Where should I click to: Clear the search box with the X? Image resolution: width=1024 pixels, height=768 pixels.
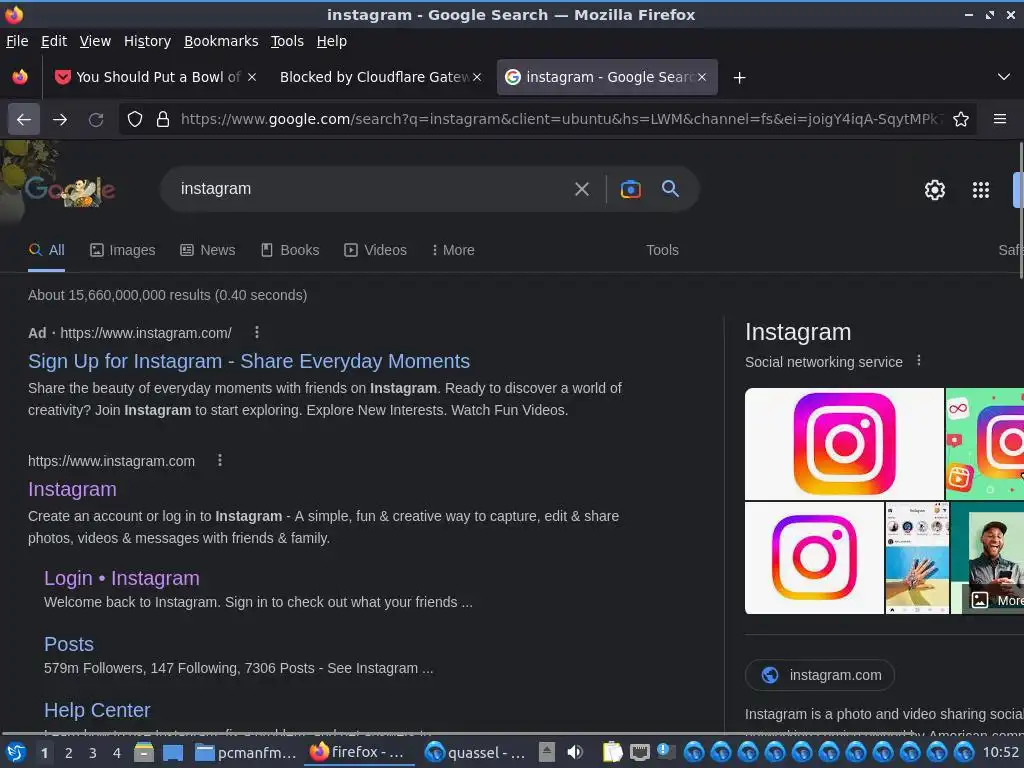coord(582,189)
